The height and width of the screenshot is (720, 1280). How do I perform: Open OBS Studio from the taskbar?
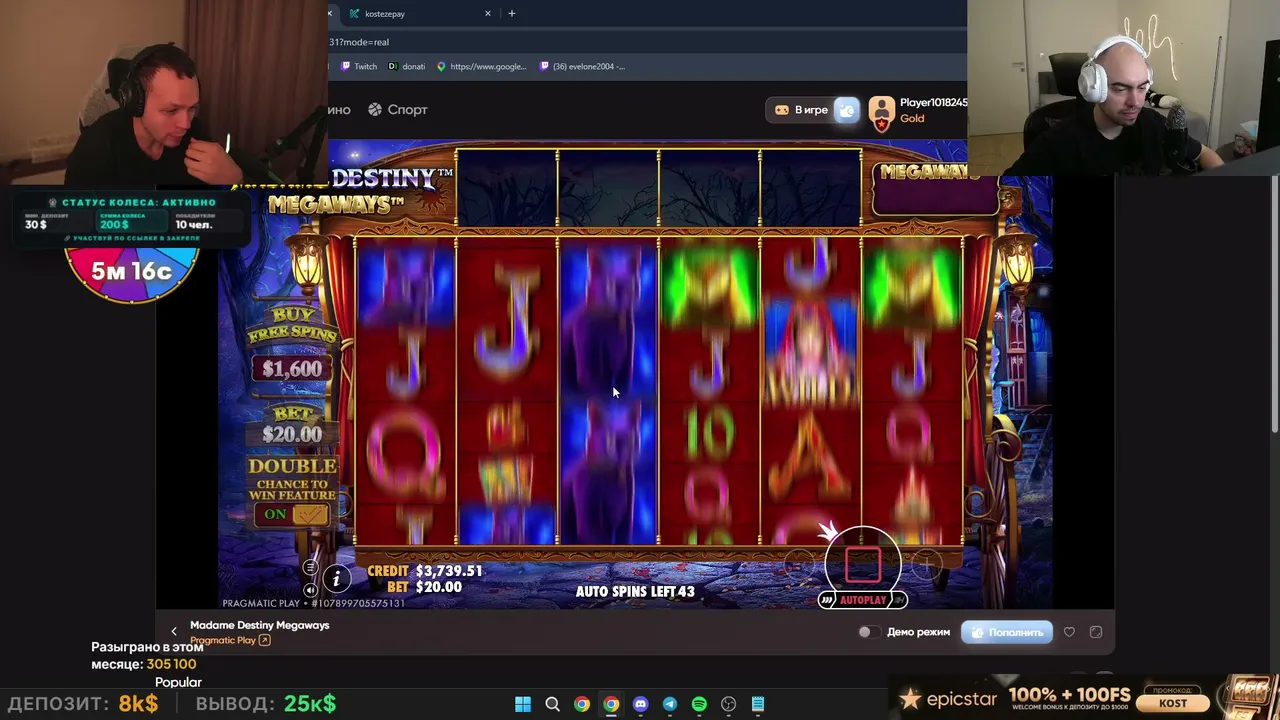(x=729, y=704)
